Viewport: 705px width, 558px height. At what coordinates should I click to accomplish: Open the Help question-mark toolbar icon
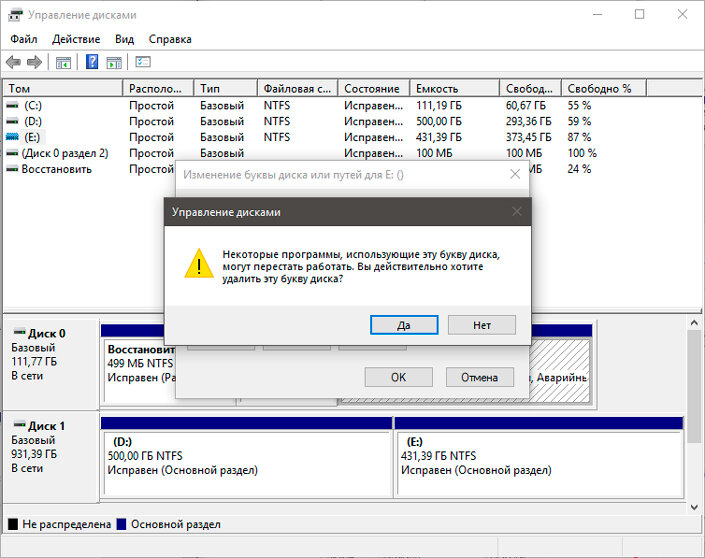(x=92, y=62)
